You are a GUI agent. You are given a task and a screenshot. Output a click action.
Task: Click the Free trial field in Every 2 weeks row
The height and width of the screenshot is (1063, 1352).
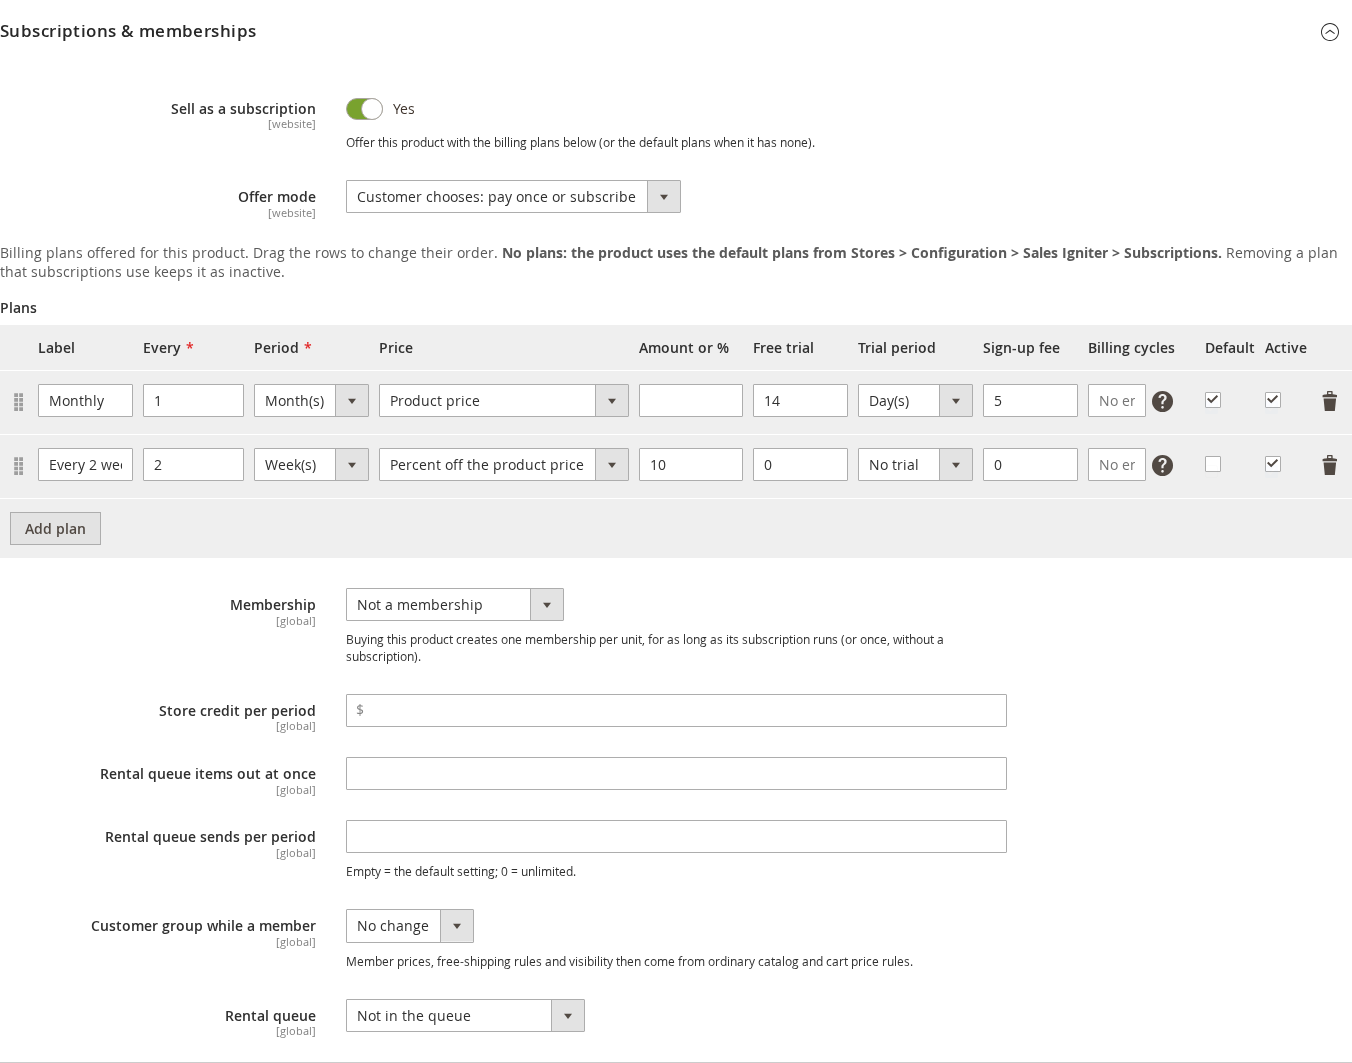(x=800, y=465)
